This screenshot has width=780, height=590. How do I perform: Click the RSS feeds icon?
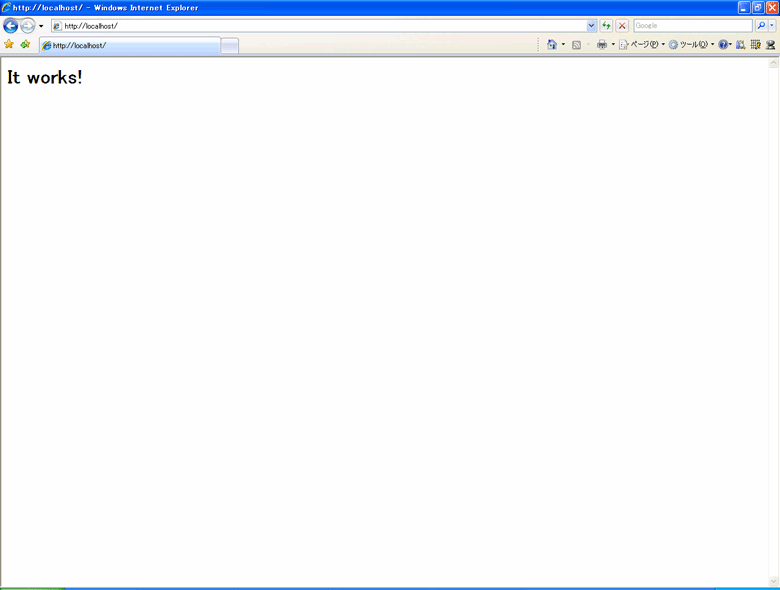click(x=576, y=45)
